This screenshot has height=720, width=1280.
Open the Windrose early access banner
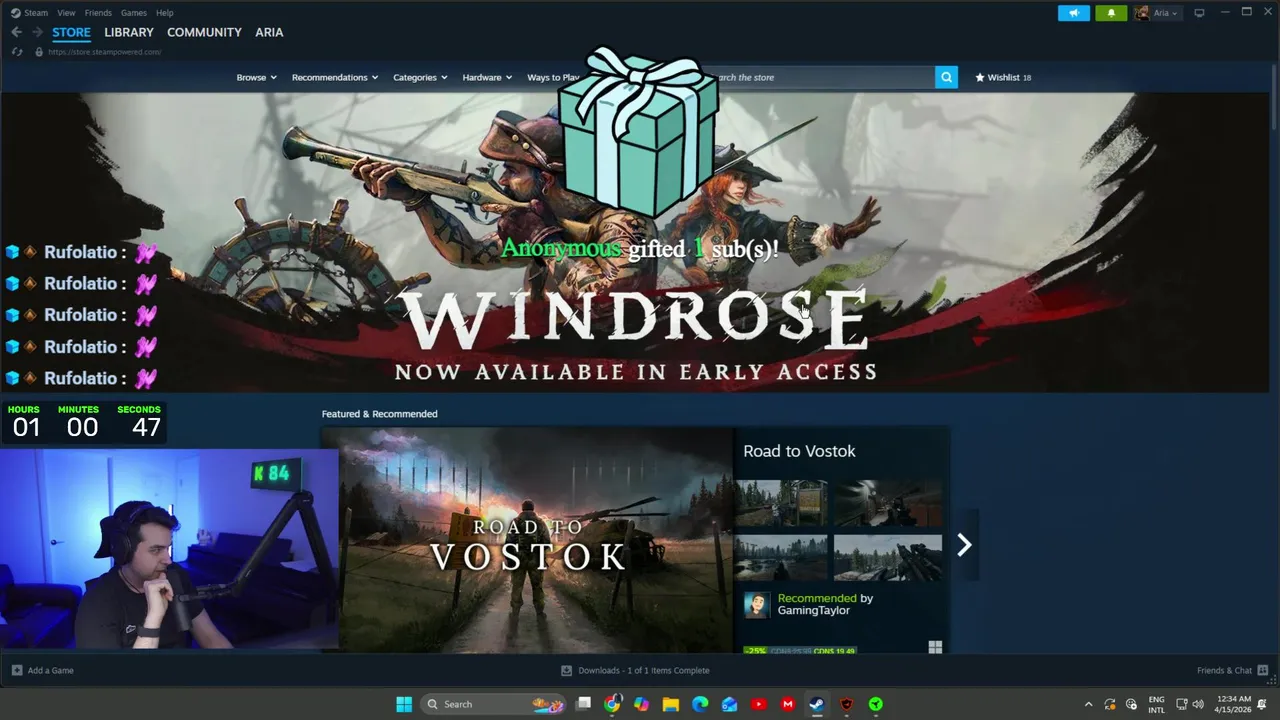click(x=636, y=242)
